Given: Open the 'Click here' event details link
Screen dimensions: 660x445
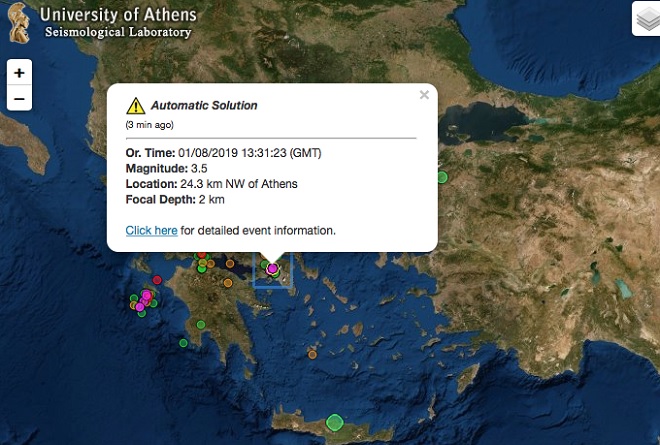Looking at the screenshot, I should (151, 231).
